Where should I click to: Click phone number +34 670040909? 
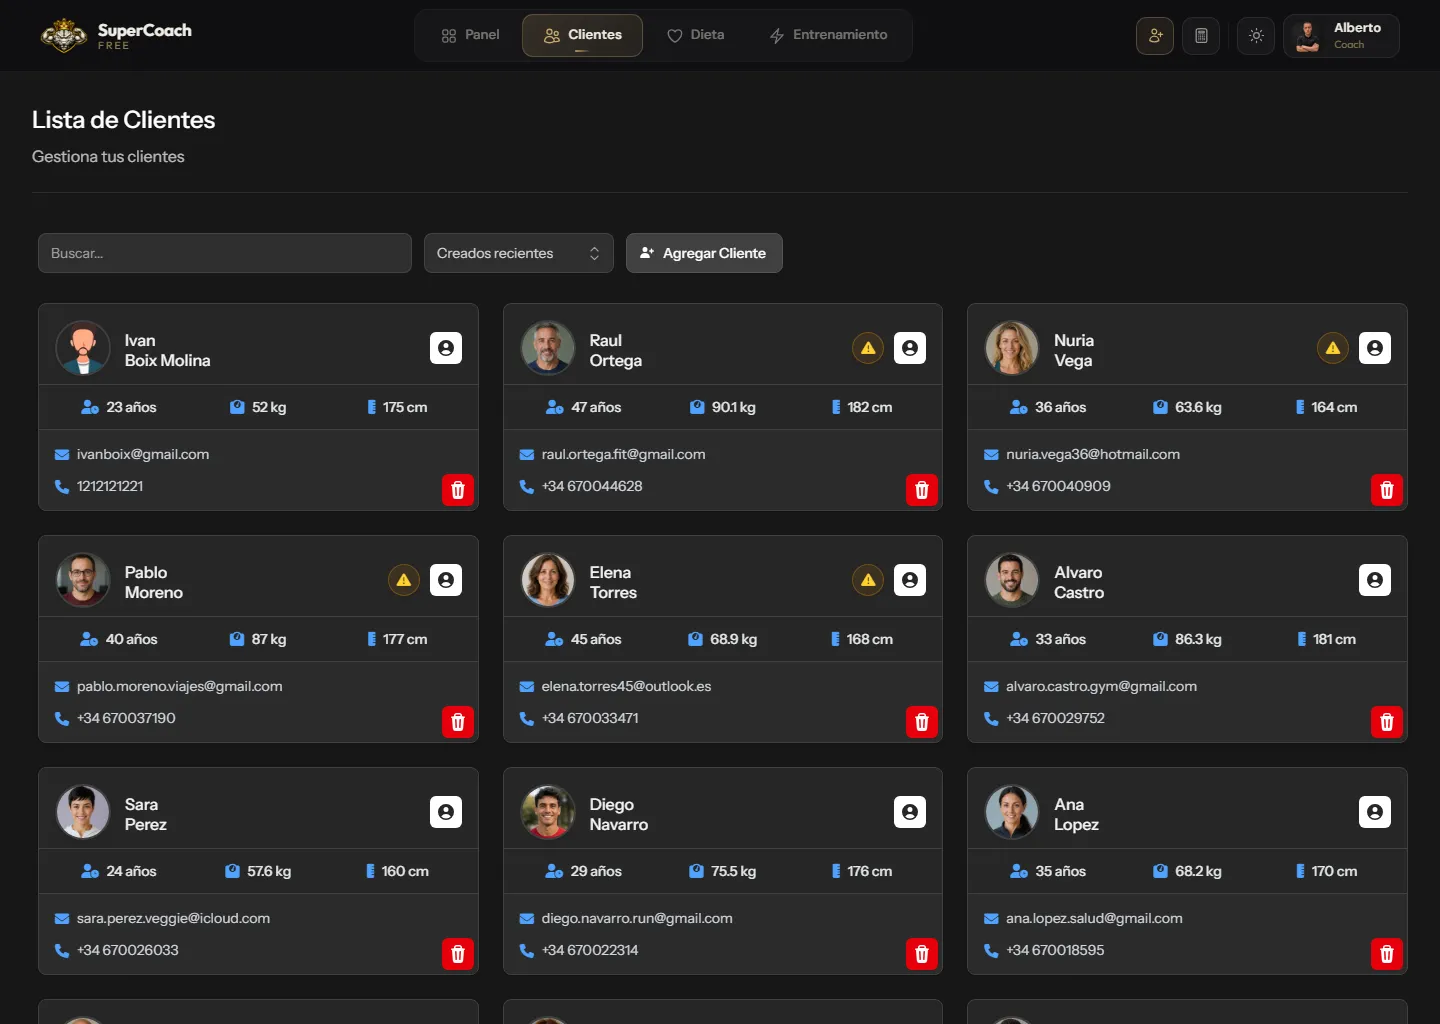click(x=1058, y=486)
